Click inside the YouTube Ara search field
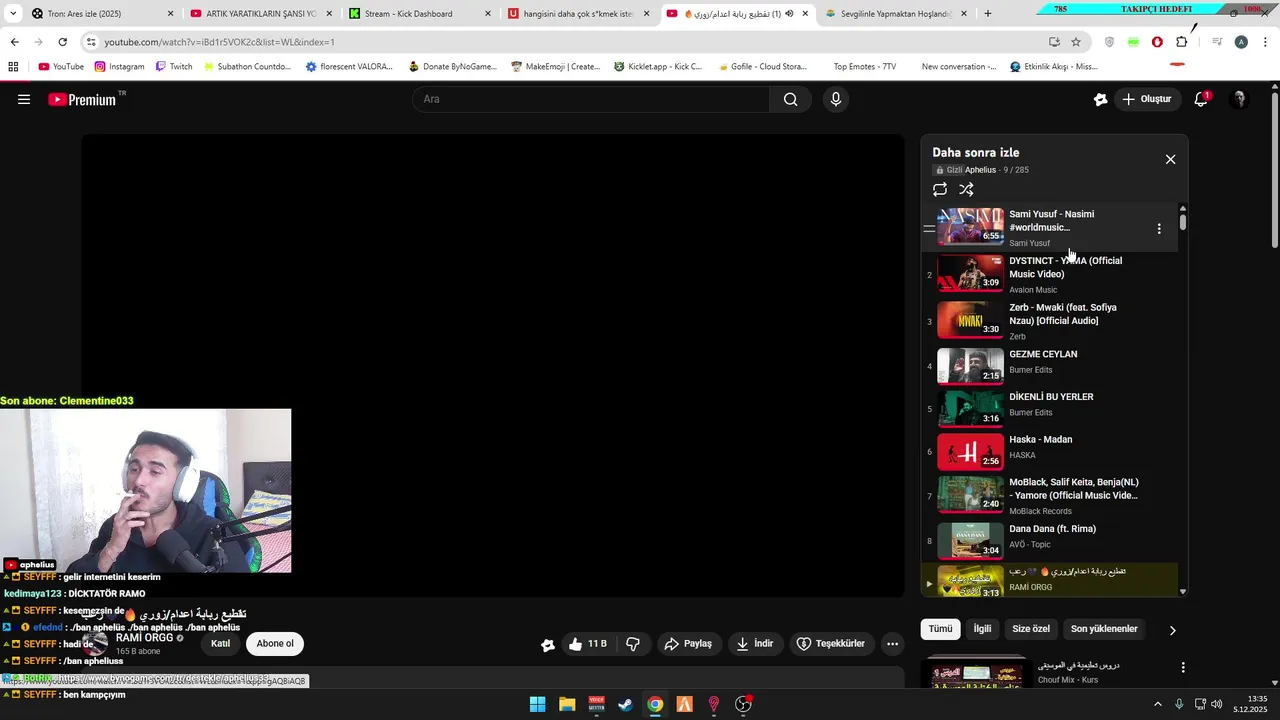1280x720 pixels. (592, 99)
